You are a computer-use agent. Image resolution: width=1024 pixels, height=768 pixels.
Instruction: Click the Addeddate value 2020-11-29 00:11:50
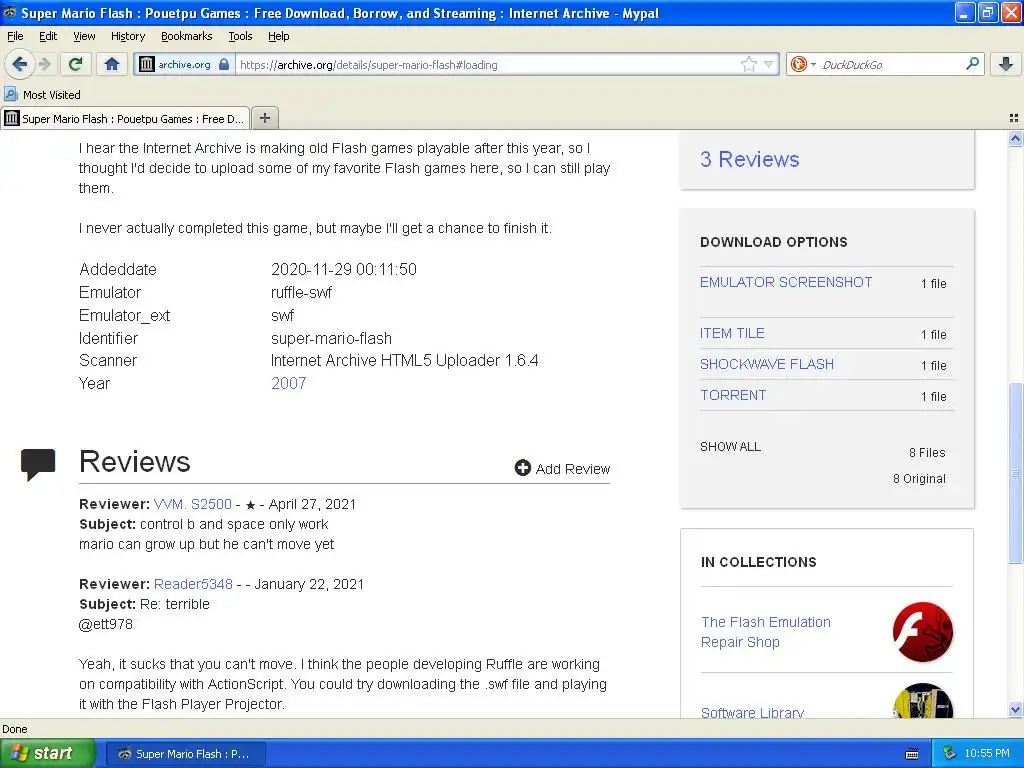pos(344,269)
